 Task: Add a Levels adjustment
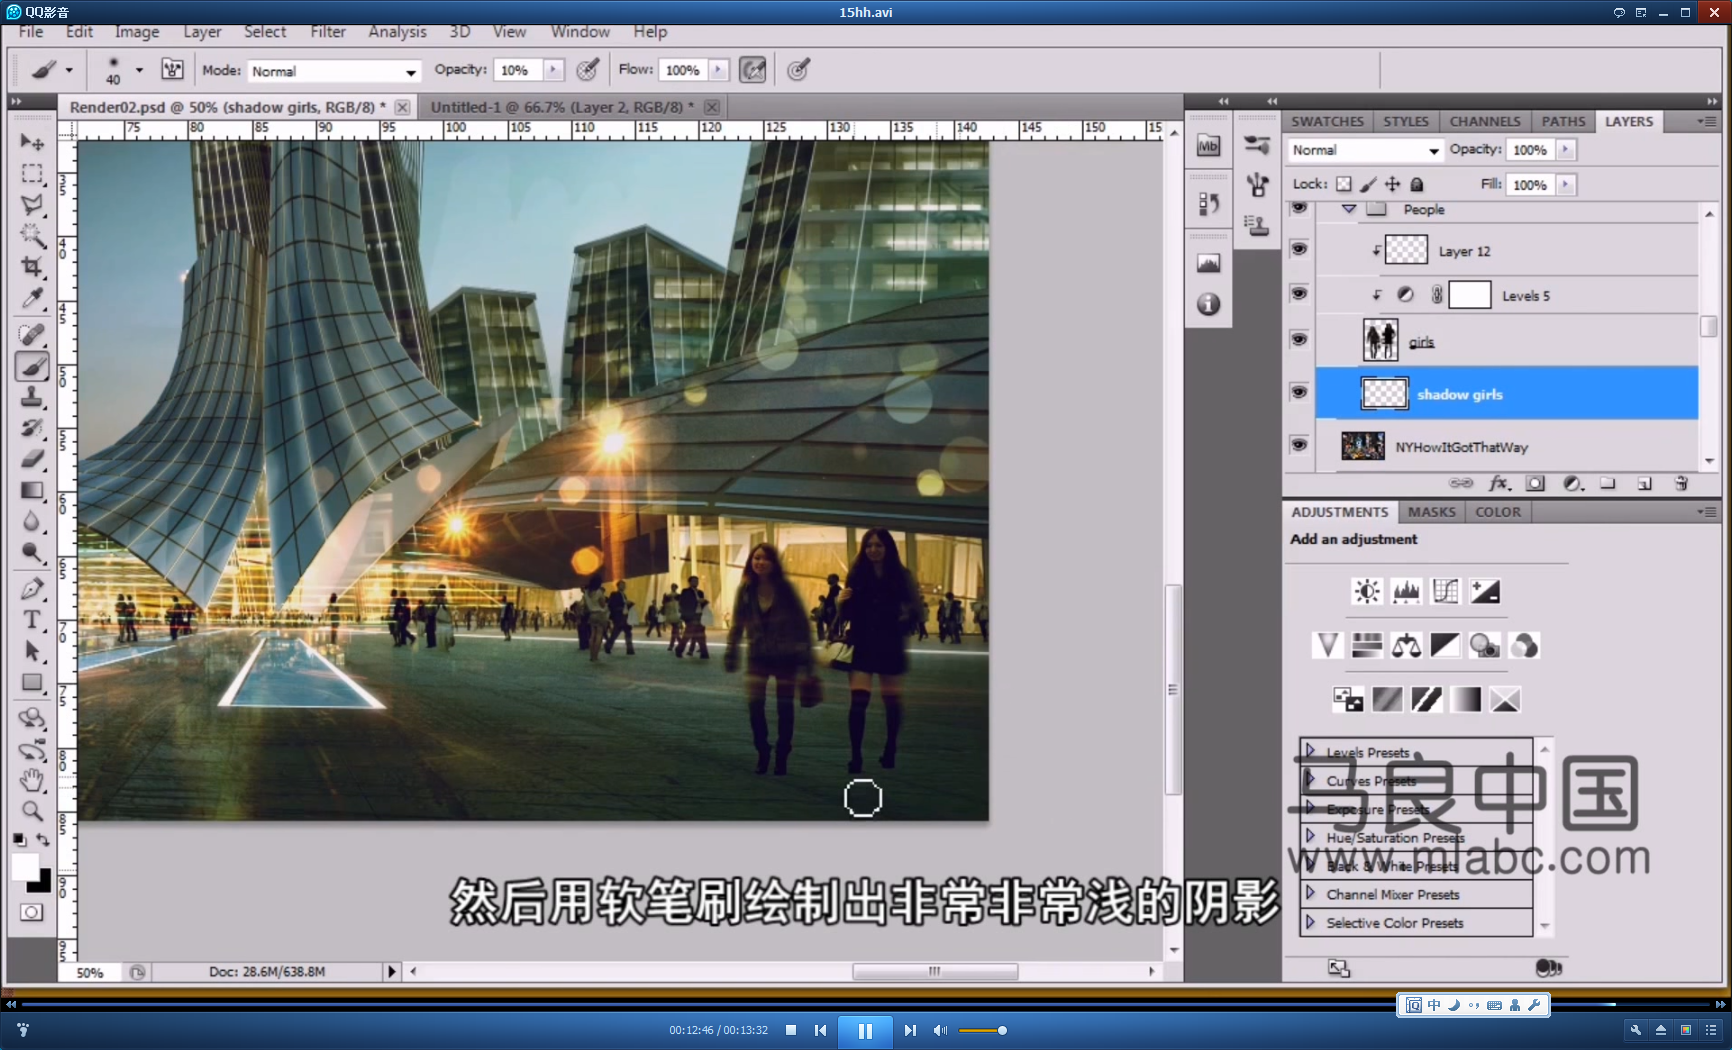pos(1406,591)
